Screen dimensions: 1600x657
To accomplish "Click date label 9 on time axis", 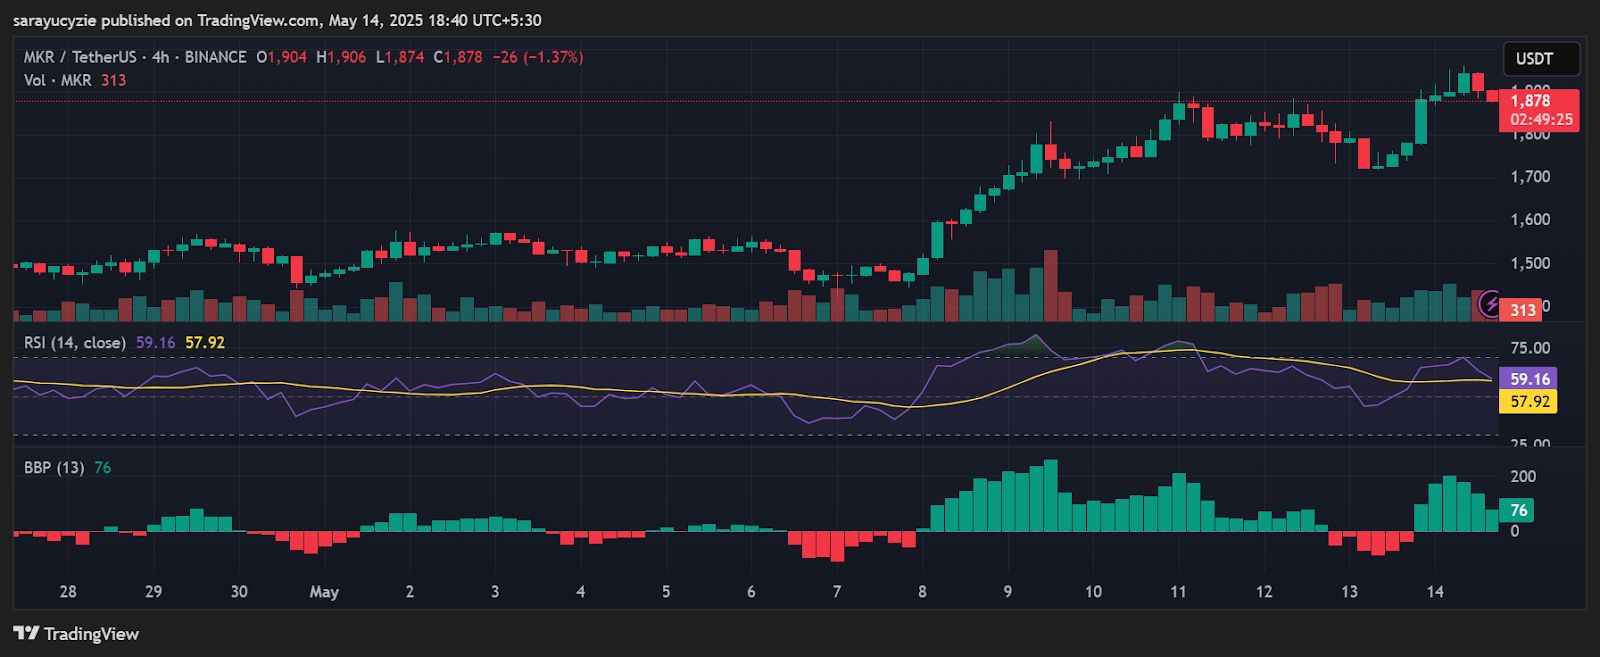I will [x=1008, y=591].
